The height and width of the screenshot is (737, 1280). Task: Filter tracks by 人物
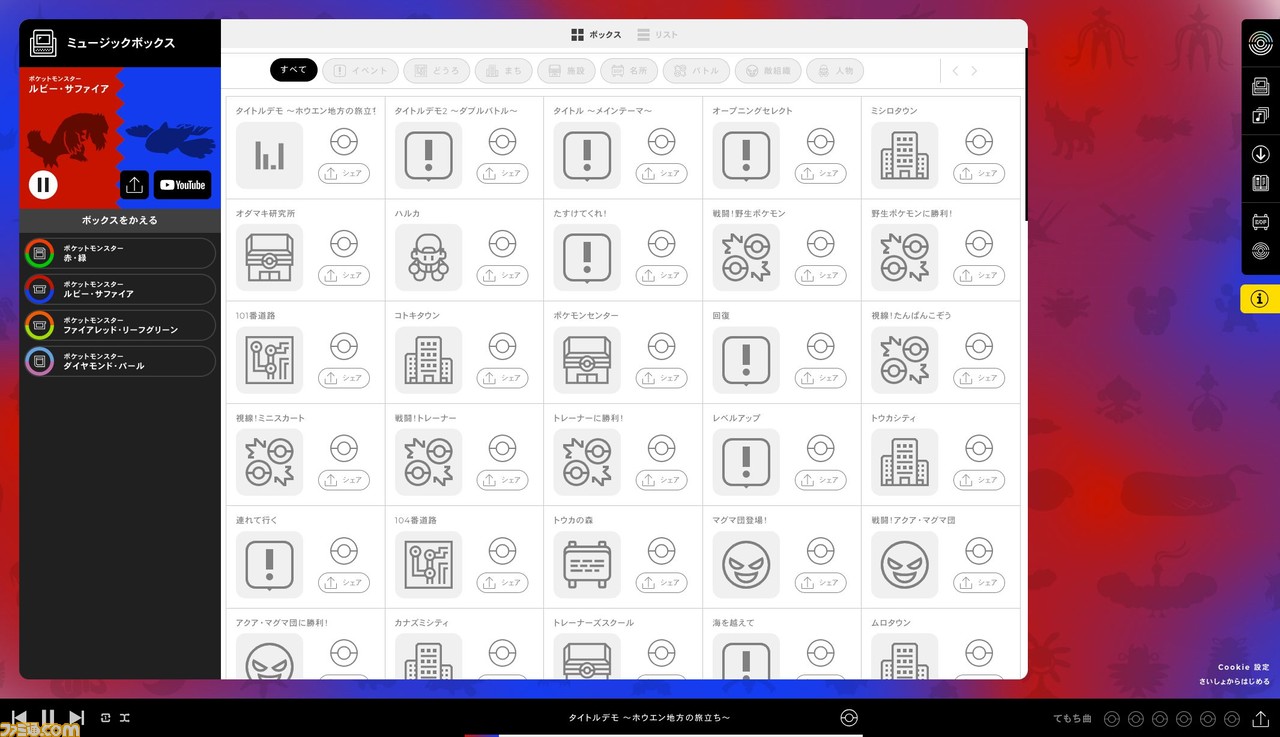835,71
